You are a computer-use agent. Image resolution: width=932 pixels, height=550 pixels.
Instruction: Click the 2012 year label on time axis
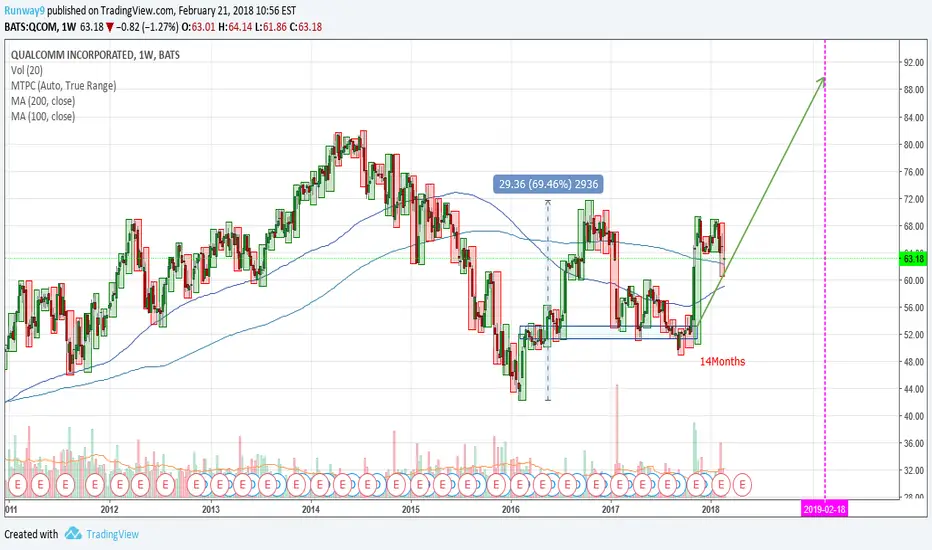coord(109,510)
